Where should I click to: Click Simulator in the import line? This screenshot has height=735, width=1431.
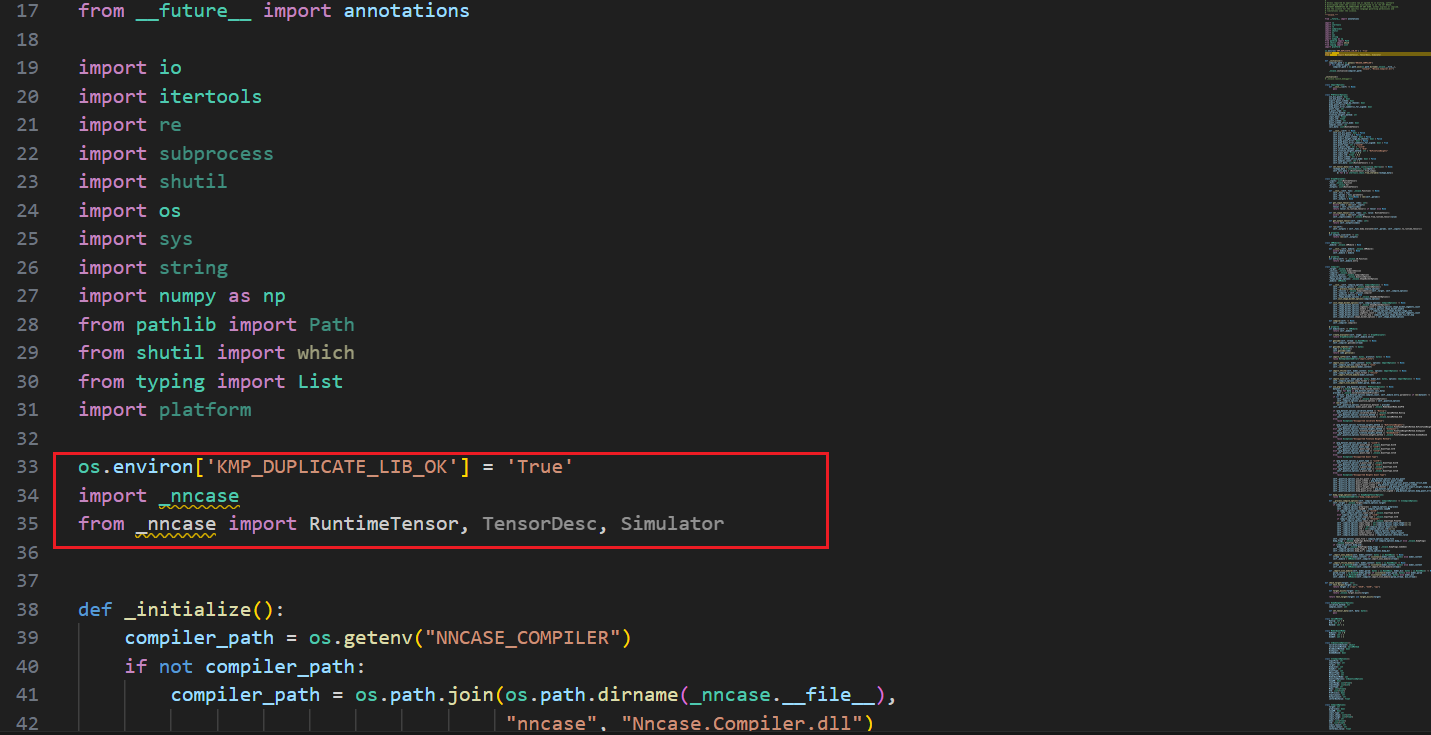tap(672, 524)
